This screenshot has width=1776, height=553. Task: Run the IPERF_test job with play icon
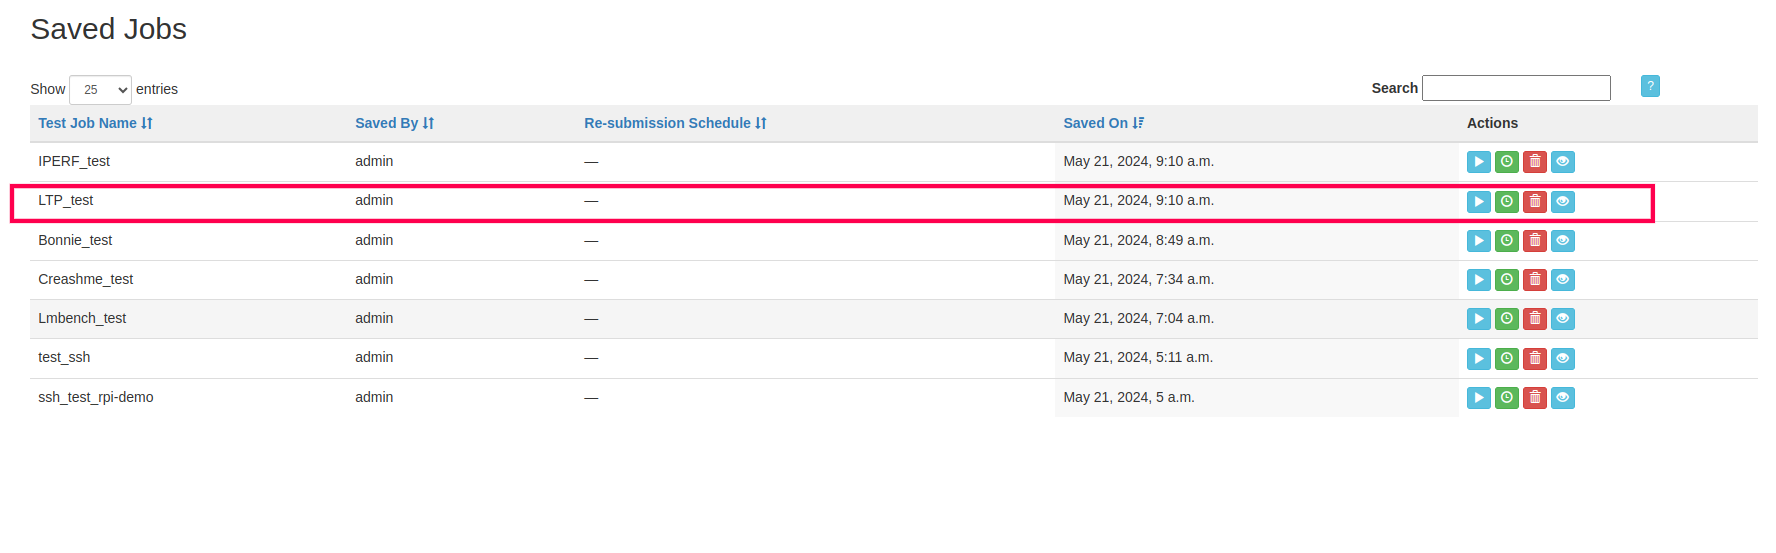click(x=1478, y=162)
